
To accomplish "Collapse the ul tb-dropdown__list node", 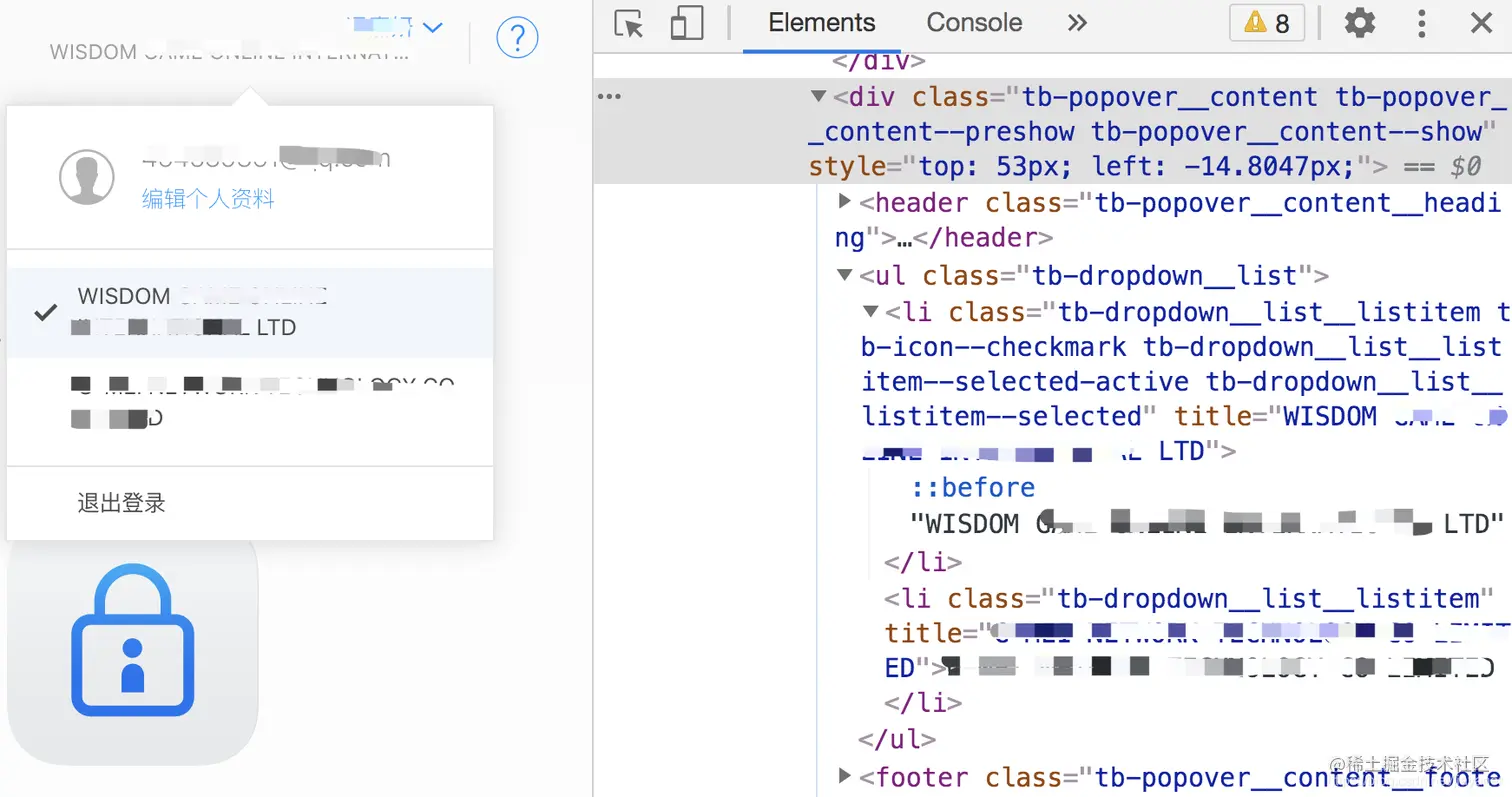I will click(845, 275).
